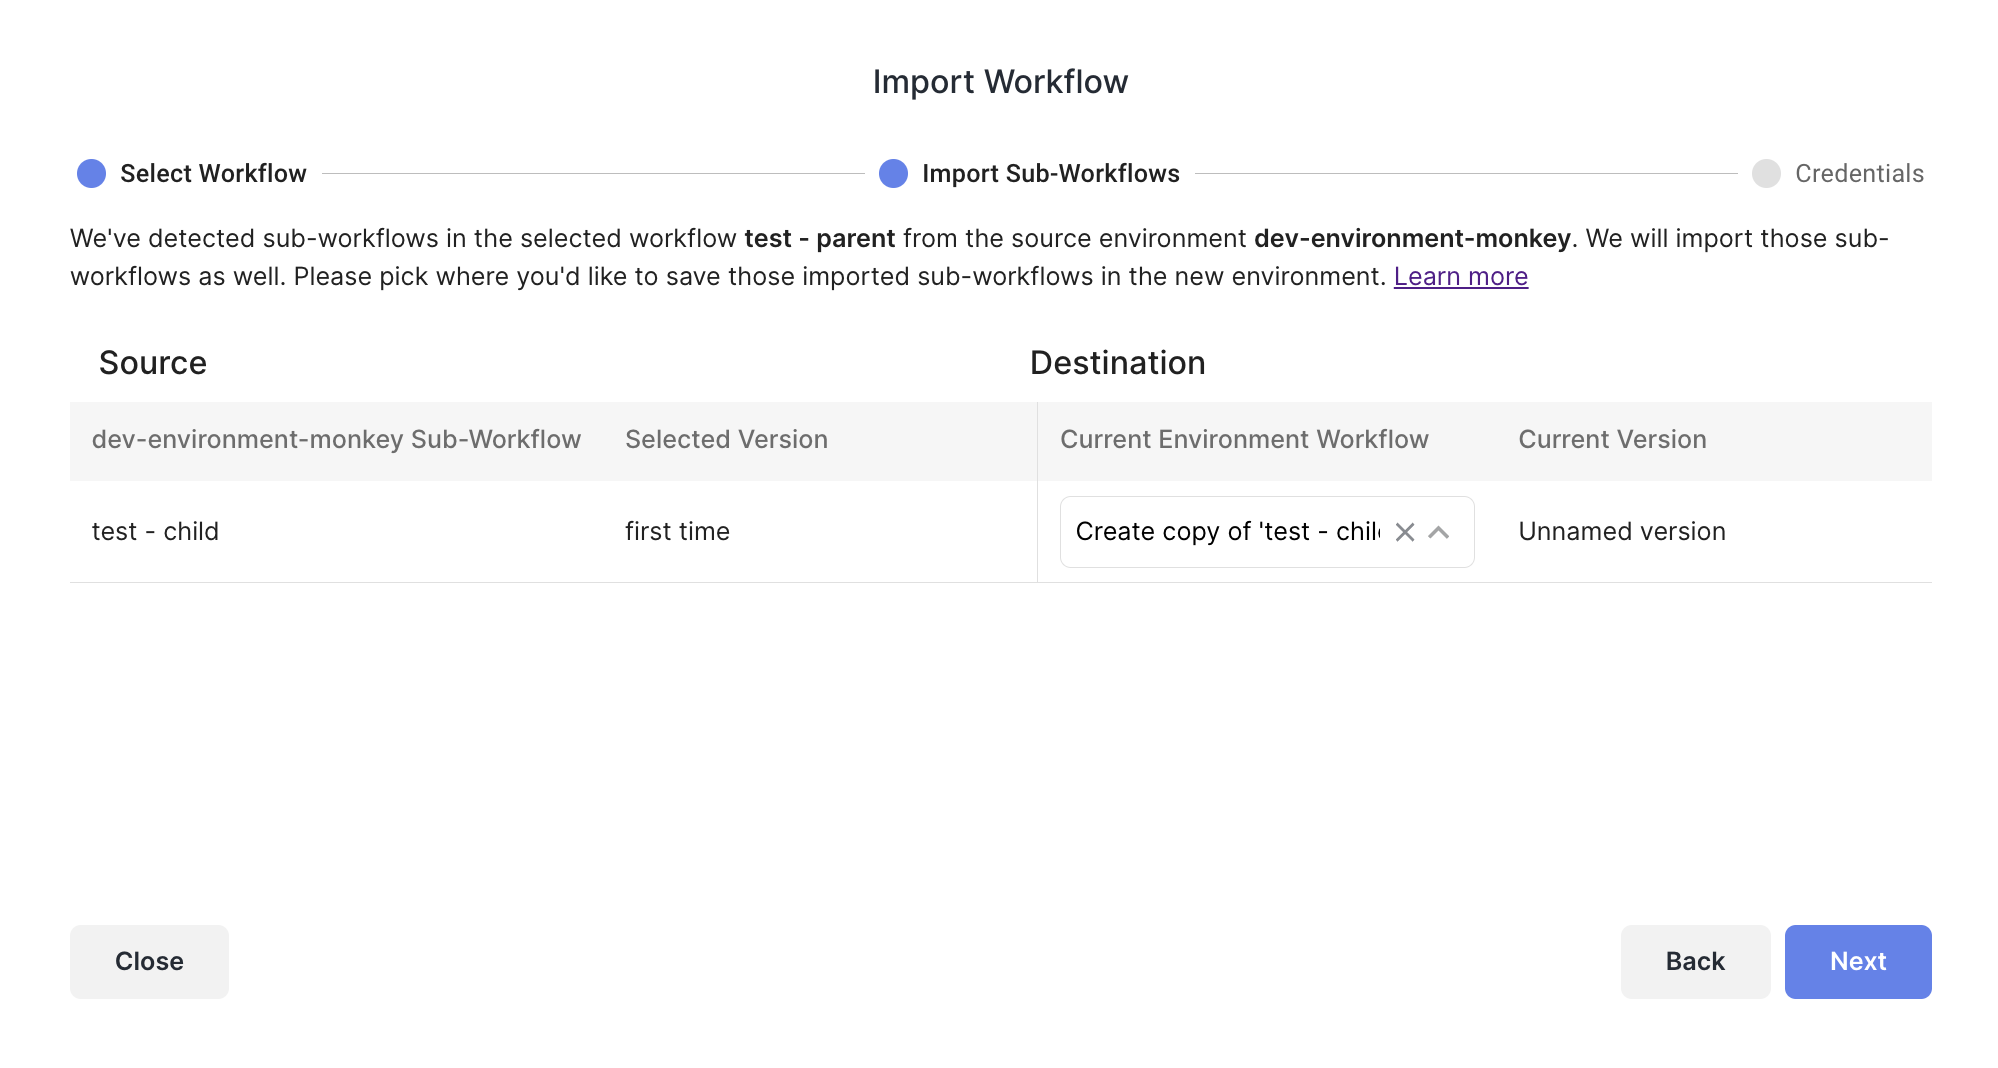
Task: Click the dev-environment-monkey Sub-Workflow column header
Action: pos(336,439)
